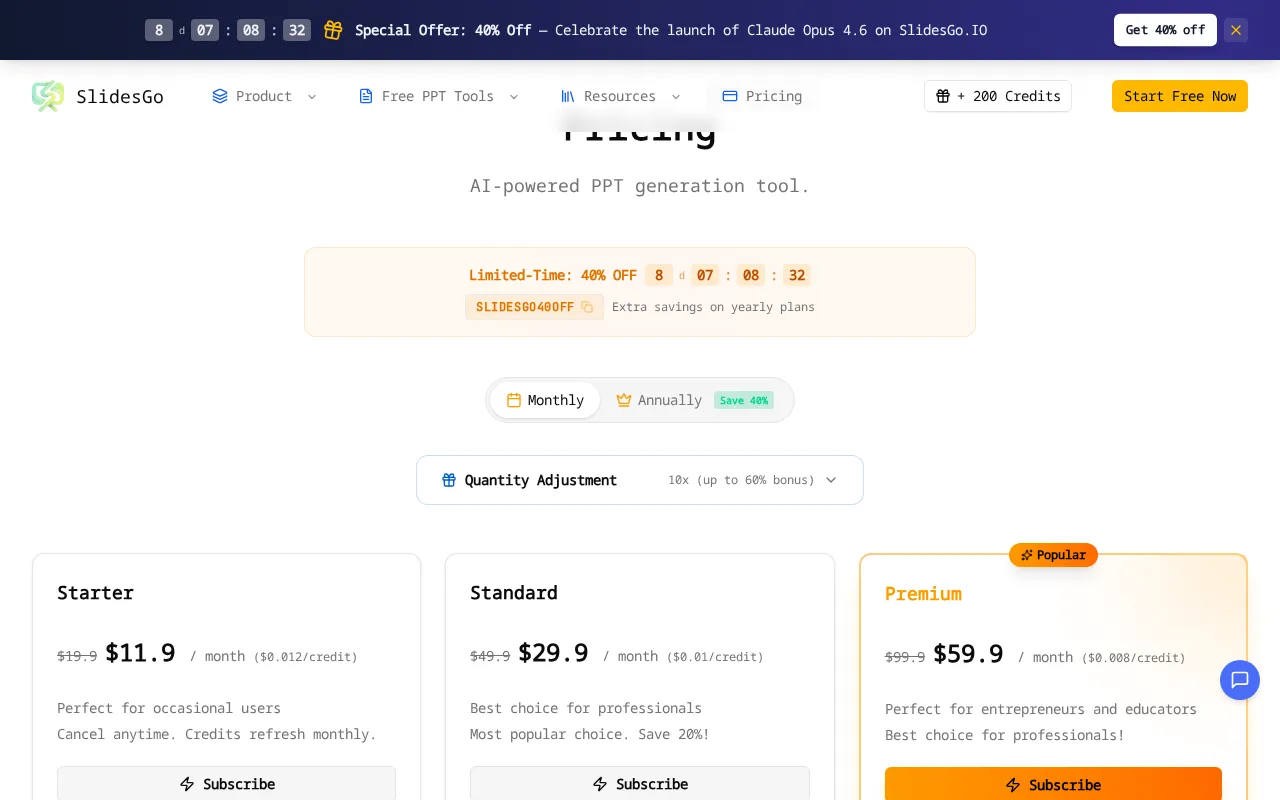Screen dimensions: 1280x800
Task: Click the Starter $11.9 price
Action: (x=140, y=653)
